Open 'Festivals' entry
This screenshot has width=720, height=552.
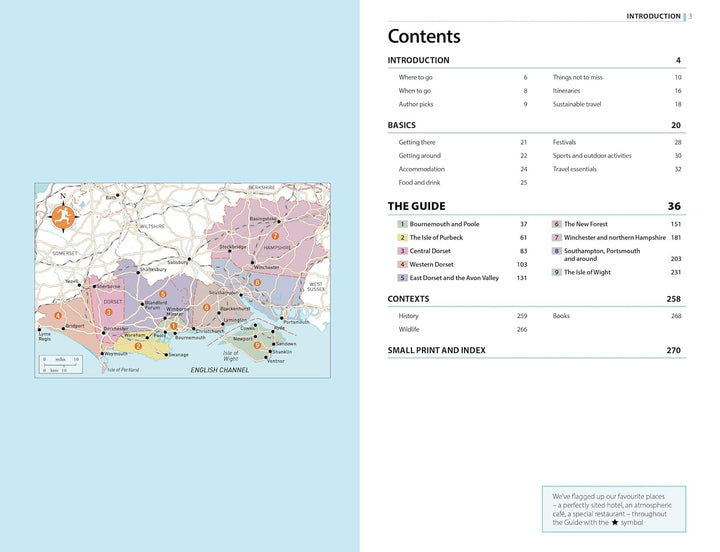[x=564, y=142]
